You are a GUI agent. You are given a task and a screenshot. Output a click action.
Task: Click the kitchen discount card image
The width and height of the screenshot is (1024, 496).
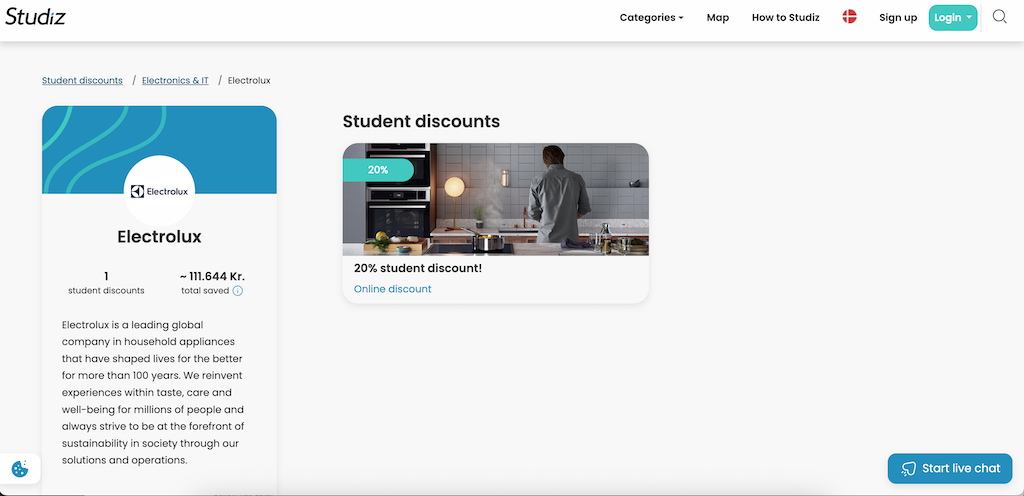tap(496, 199)
